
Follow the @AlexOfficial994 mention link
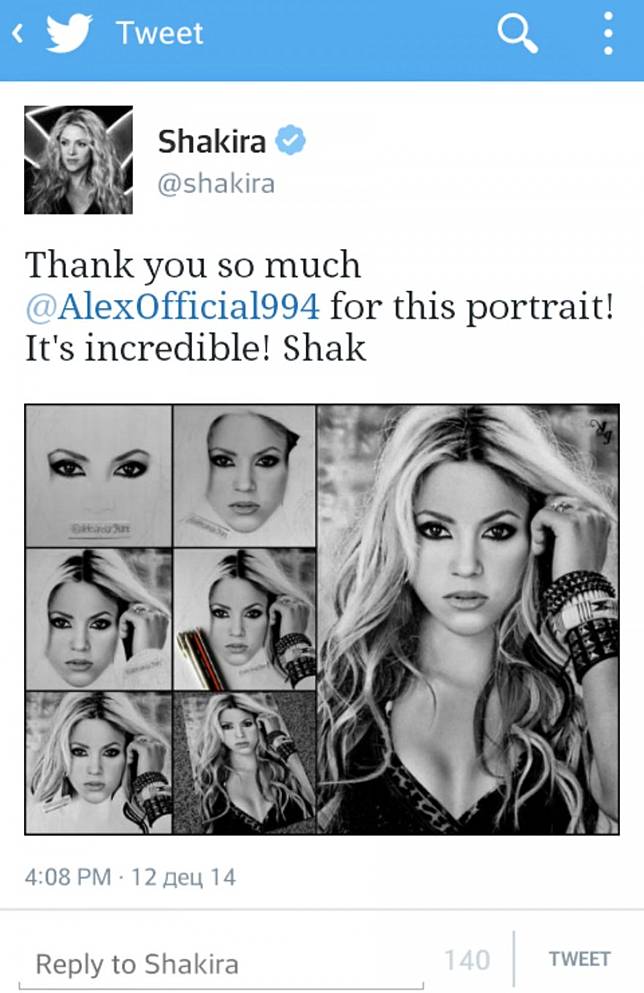(x=172, y=307)
